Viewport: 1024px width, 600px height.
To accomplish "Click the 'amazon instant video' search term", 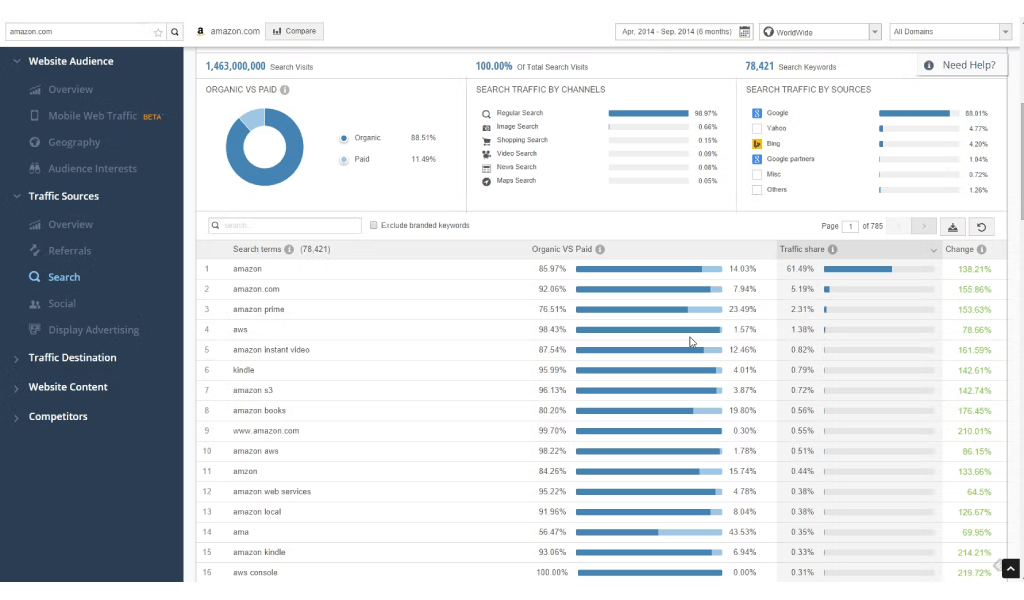I will coord(271,350).
